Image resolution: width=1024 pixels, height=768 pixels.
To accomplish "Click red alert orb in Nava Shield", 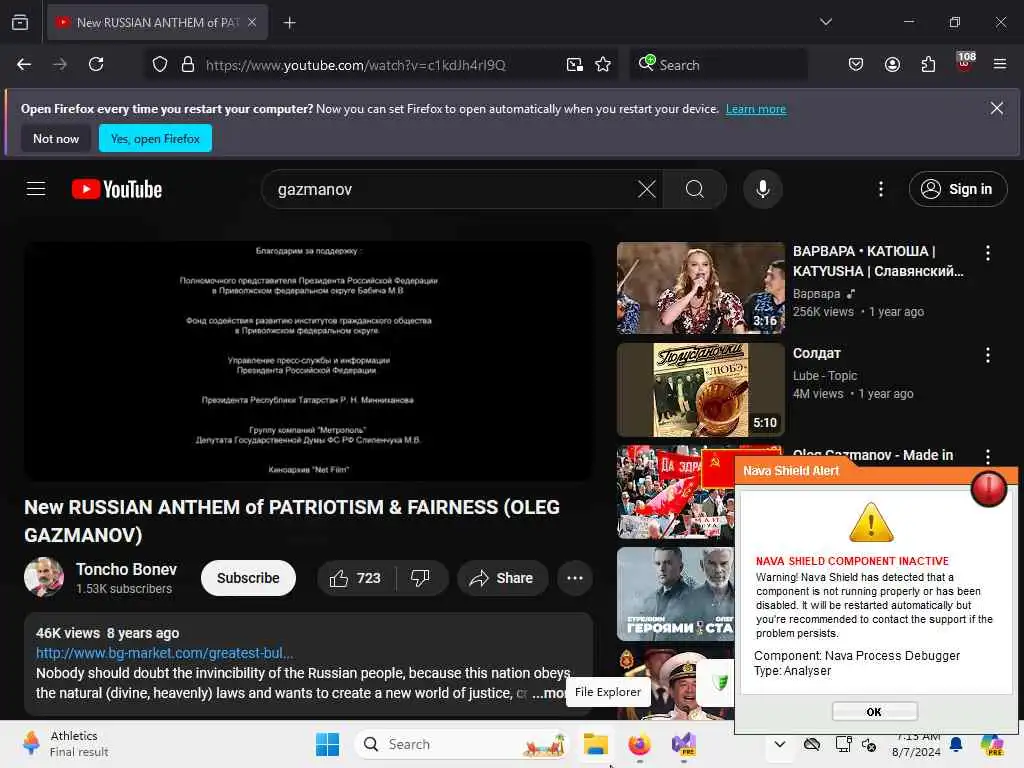I will [989, 487].
